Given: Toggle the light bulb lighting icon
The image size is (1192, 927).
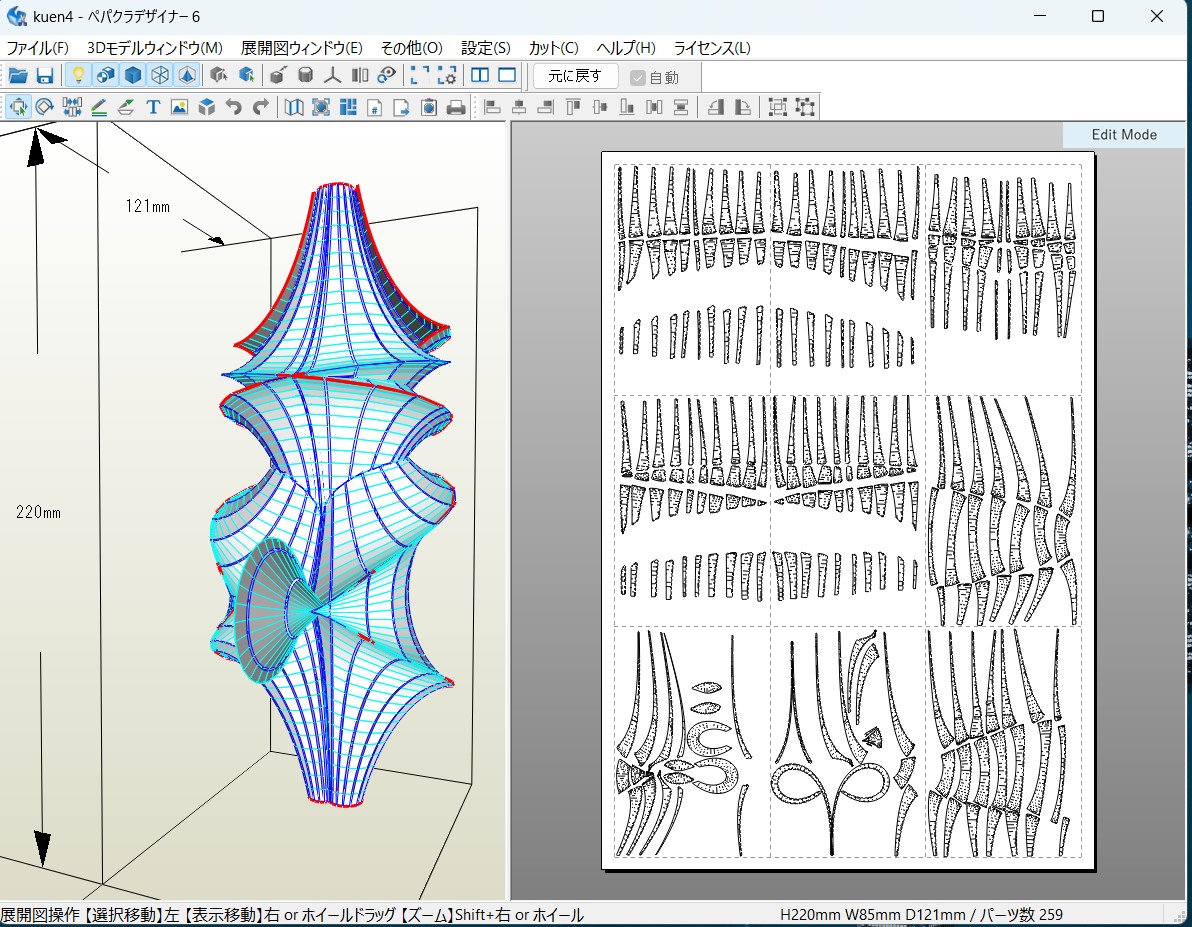Looking at the screenshot, I should click(x=78, y=75).
